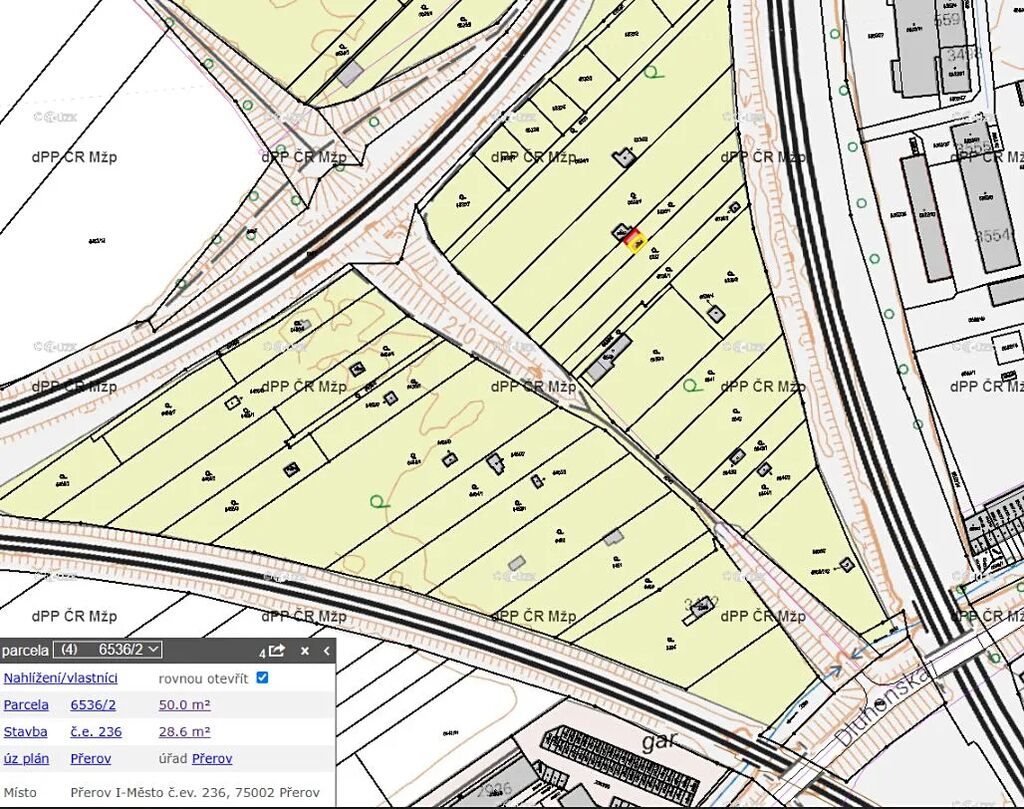Click the 50.0 m² parcel area link
1024x809 pixels.
pyautogui.click(x=184, y=705)
